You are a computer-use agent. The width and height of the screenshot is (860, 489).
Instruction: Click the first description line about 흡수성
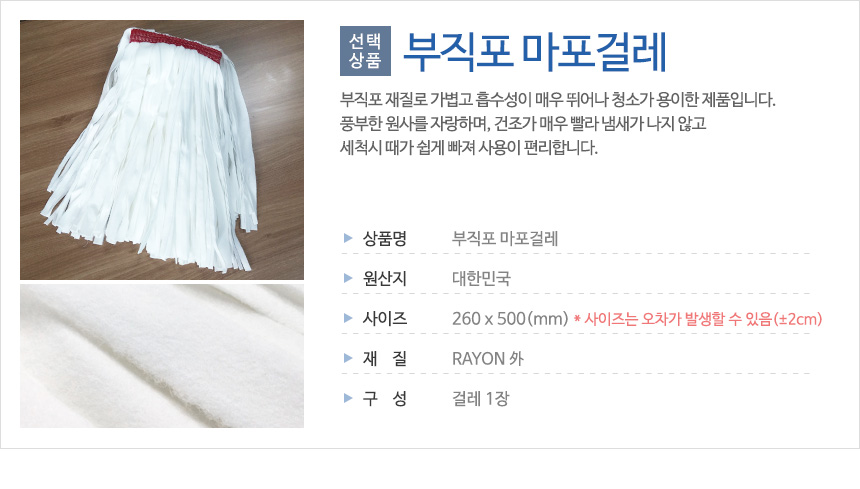point(557,100)
